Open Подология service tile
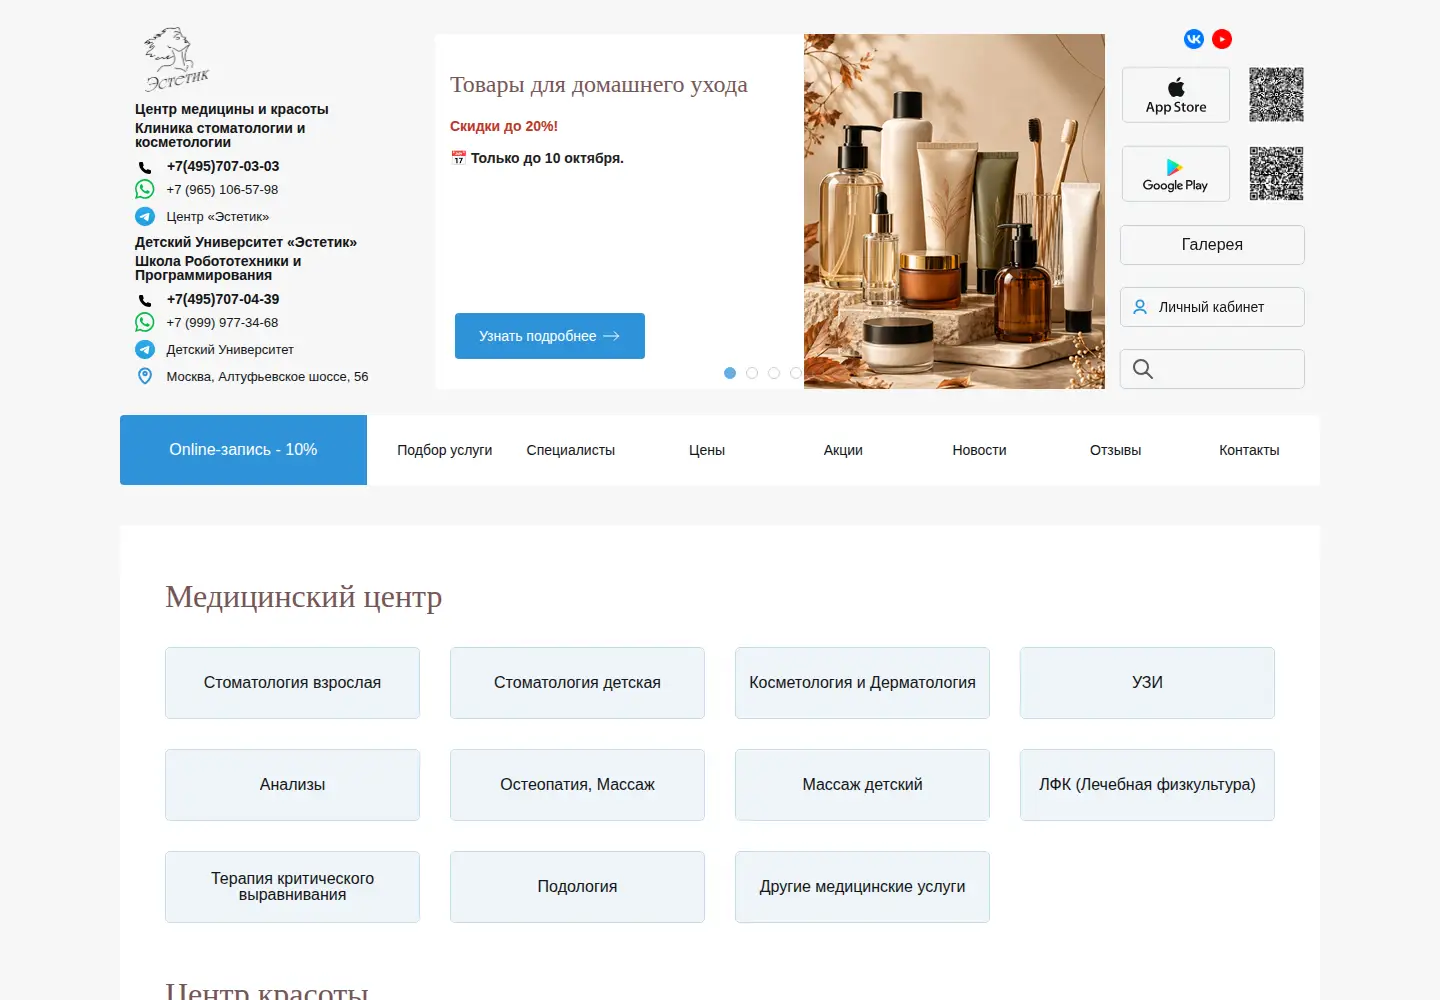 click(x=577, y=887)
